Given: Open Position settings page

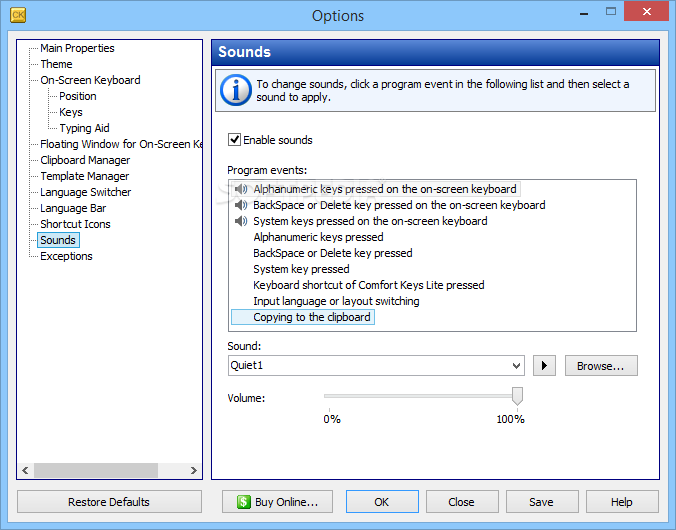Looking at the screenshot, I should (78, 96).
